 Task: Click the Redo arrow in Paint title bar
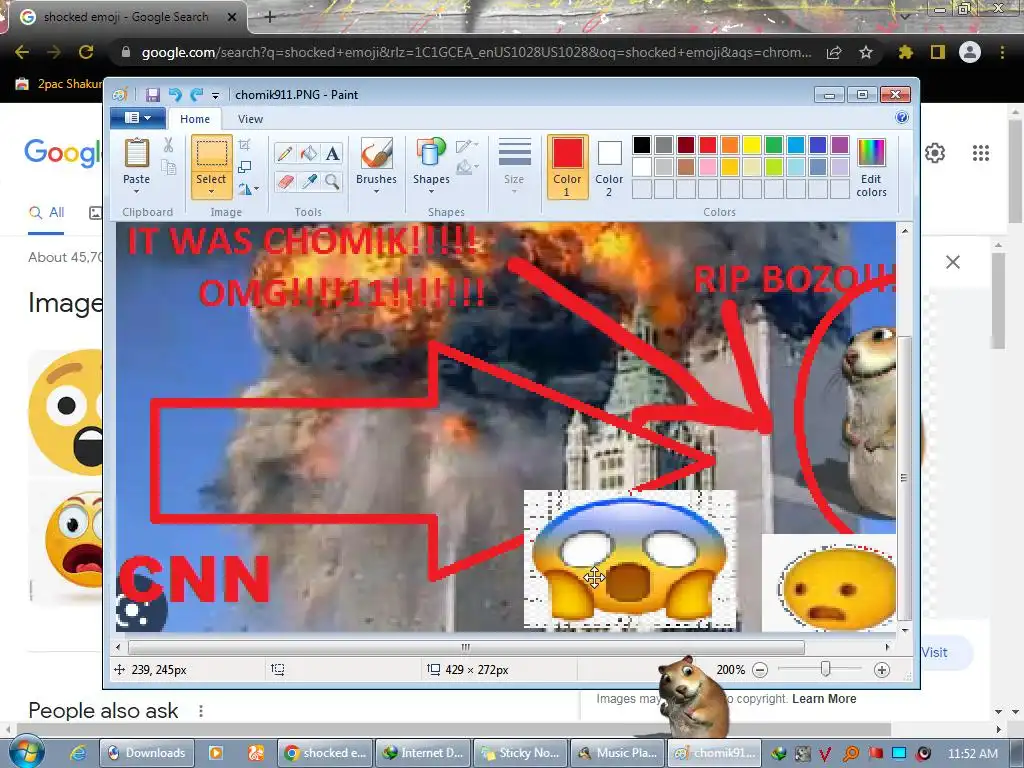(197, 95)
